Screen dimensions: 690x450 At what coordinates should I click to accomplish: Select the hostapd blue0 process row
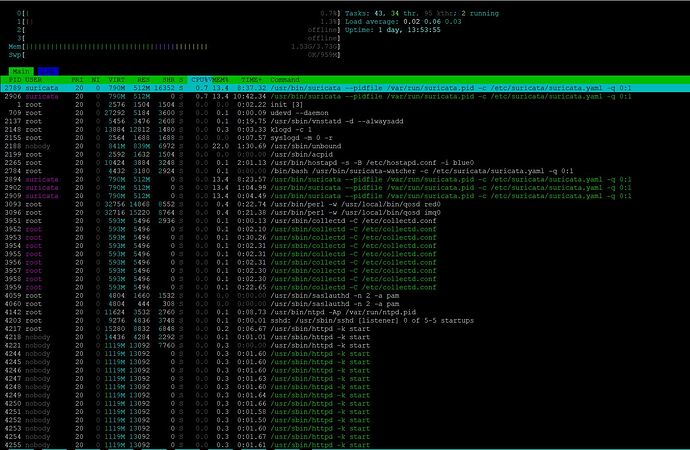point(239,163)
